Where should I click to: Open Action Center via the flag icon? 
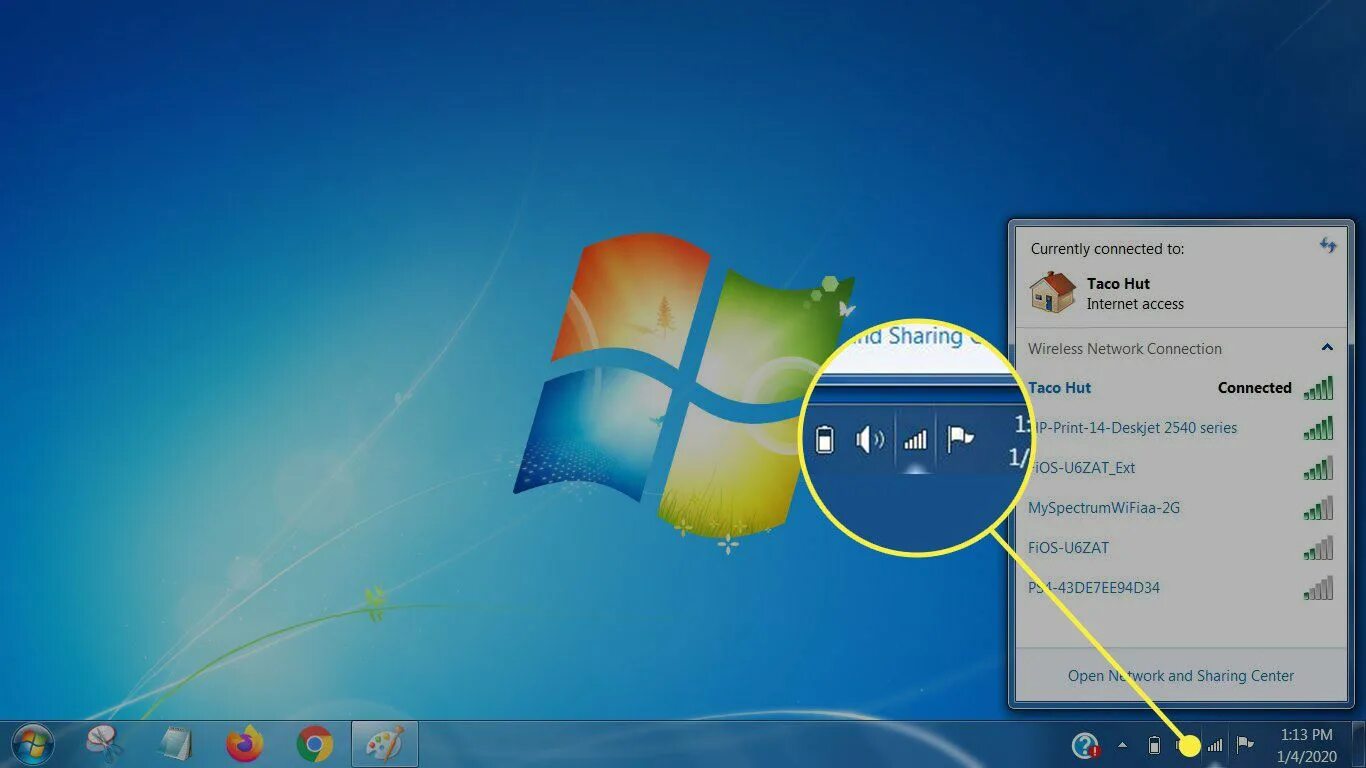coord(1244,745)
